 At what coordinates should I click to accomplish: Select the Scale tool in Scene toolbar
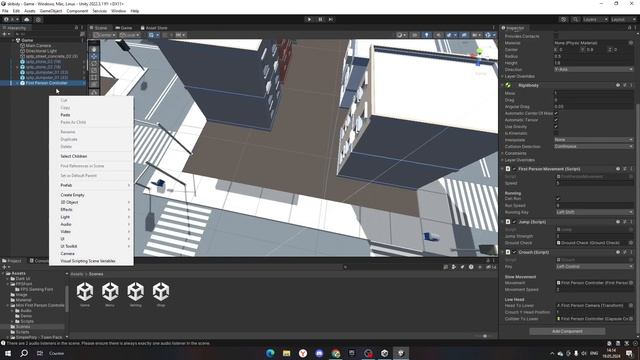[x=94, y=70]
